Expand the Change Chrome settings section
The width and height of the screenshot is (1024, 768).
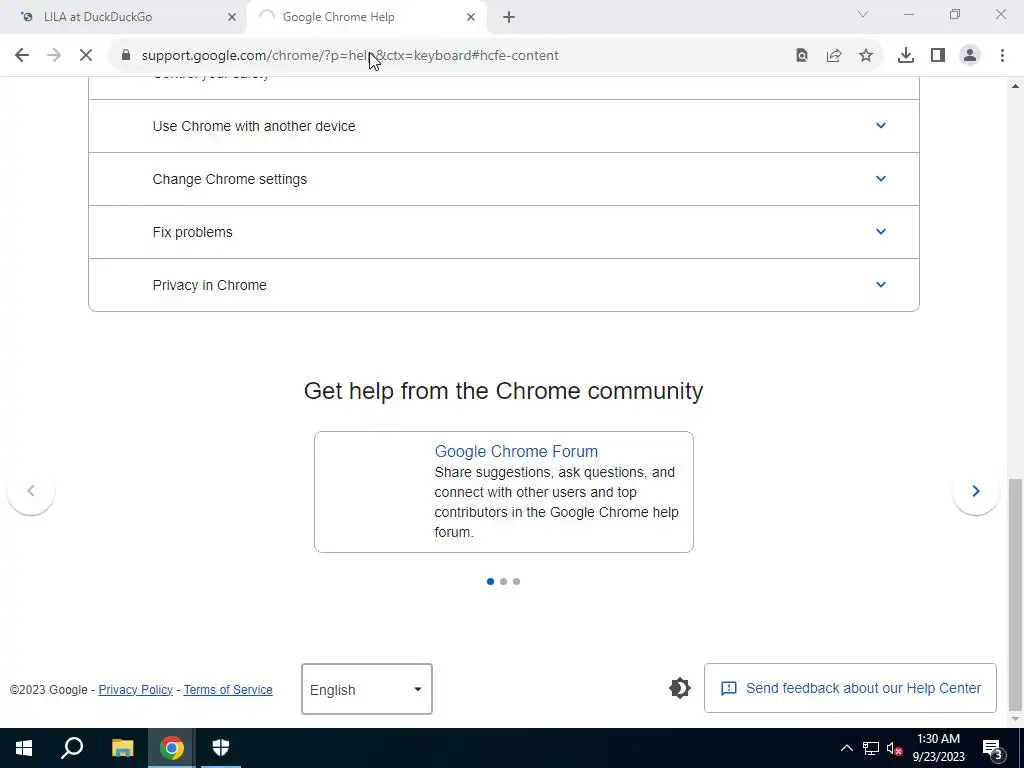point(504,179)
